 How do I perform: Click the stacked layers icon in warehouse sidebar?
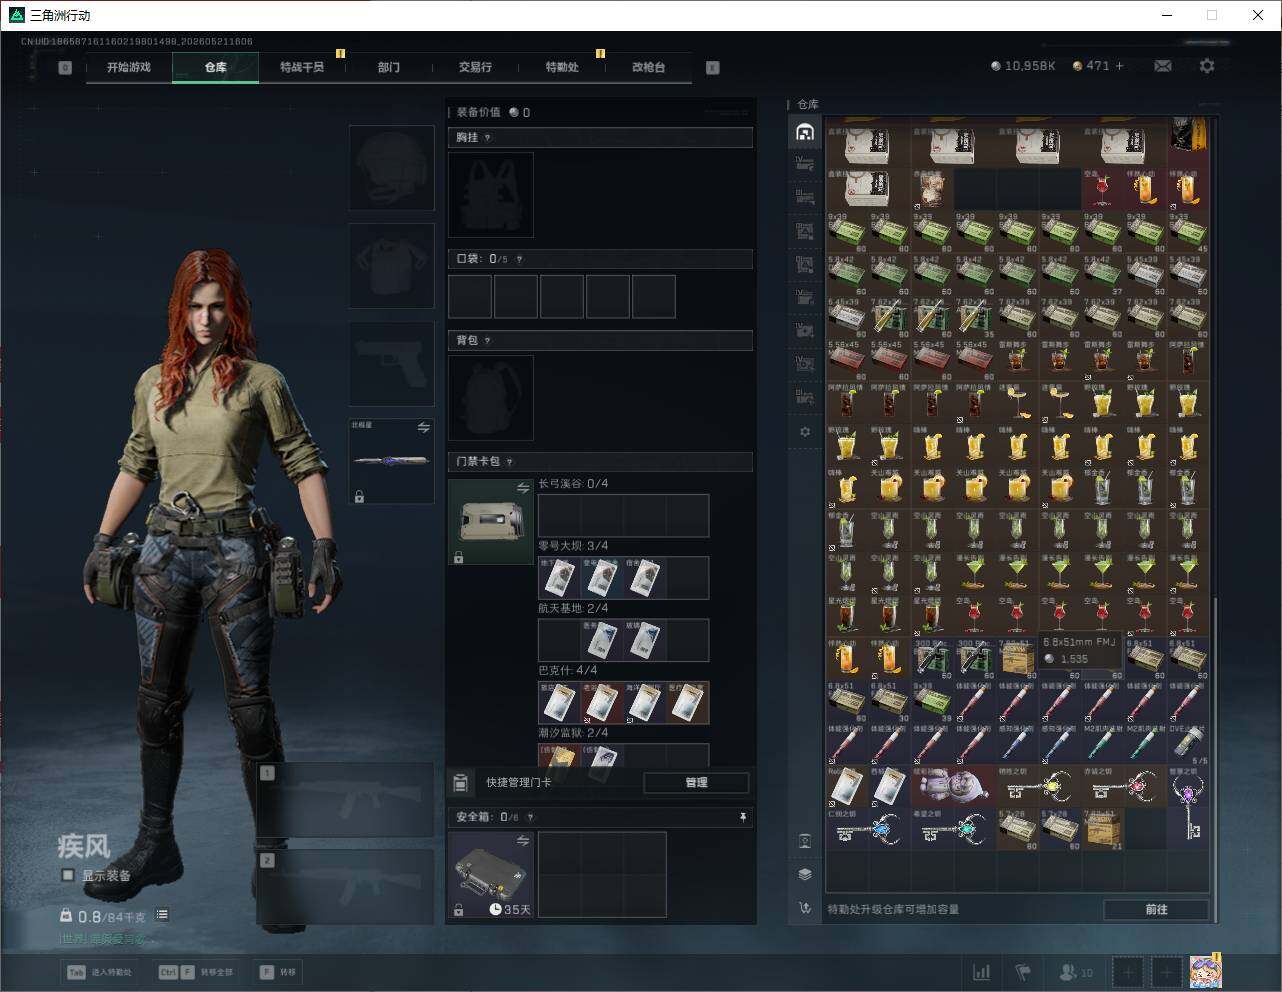[805, 874]
